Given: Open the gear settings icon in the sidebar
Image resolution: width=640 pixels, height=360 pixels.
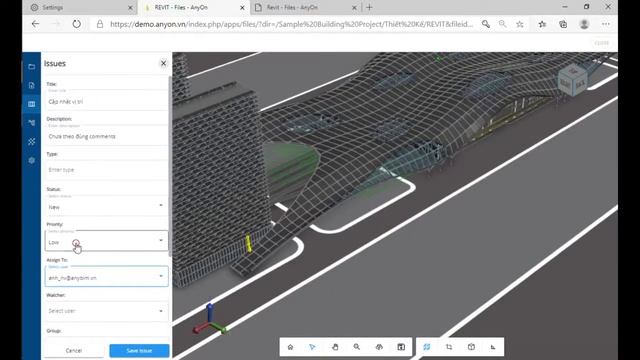Looking at the screenshot, I should (31, 160).
